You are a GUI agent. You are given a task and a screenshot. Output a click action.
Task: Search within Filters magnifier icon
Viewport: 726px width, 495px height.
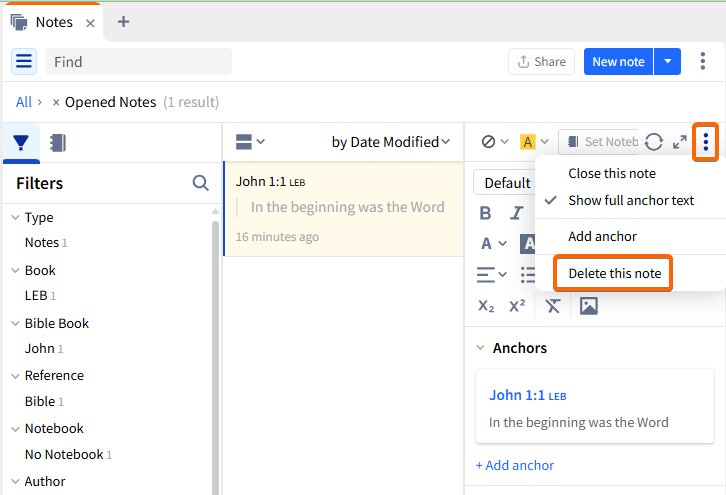200,183
